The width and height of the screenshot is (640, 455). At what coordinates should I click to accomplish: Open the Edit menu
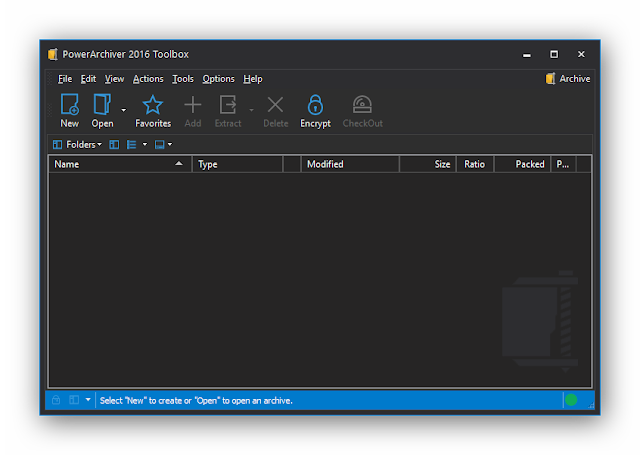pos(88,79)
